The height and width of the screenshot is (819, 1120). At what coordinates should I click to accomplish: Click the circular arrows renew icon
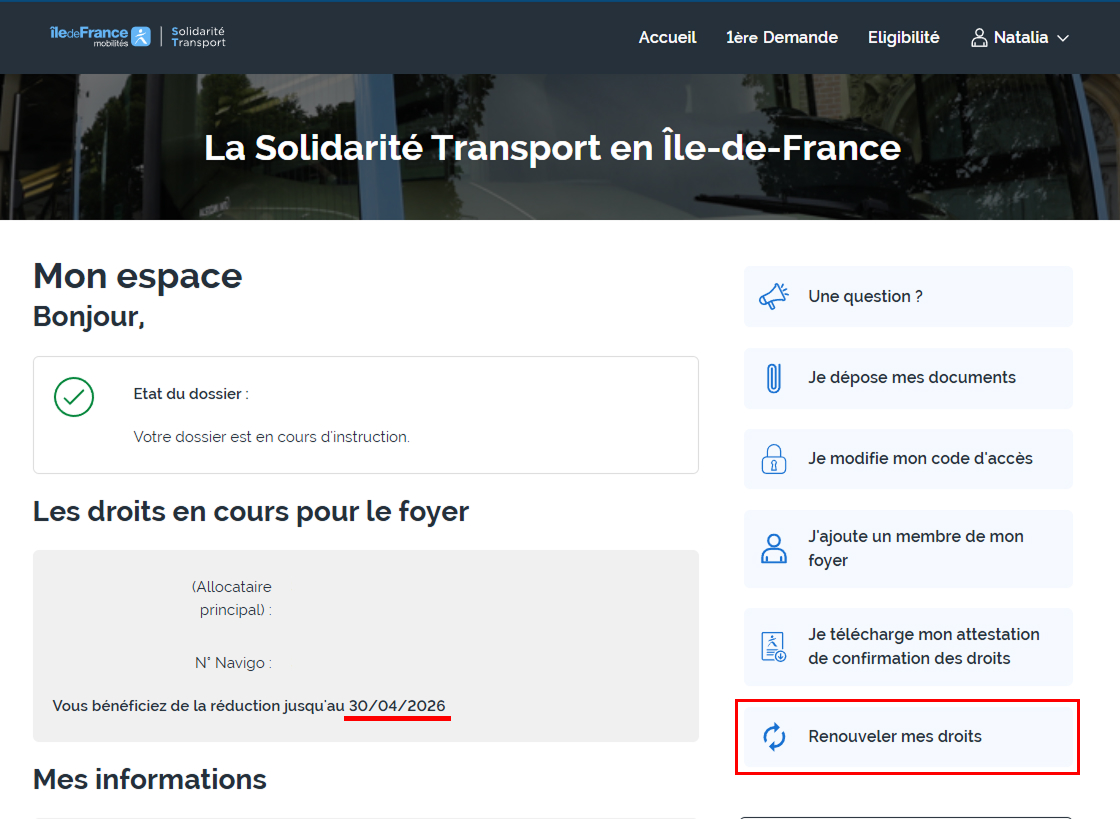[774, 737]
